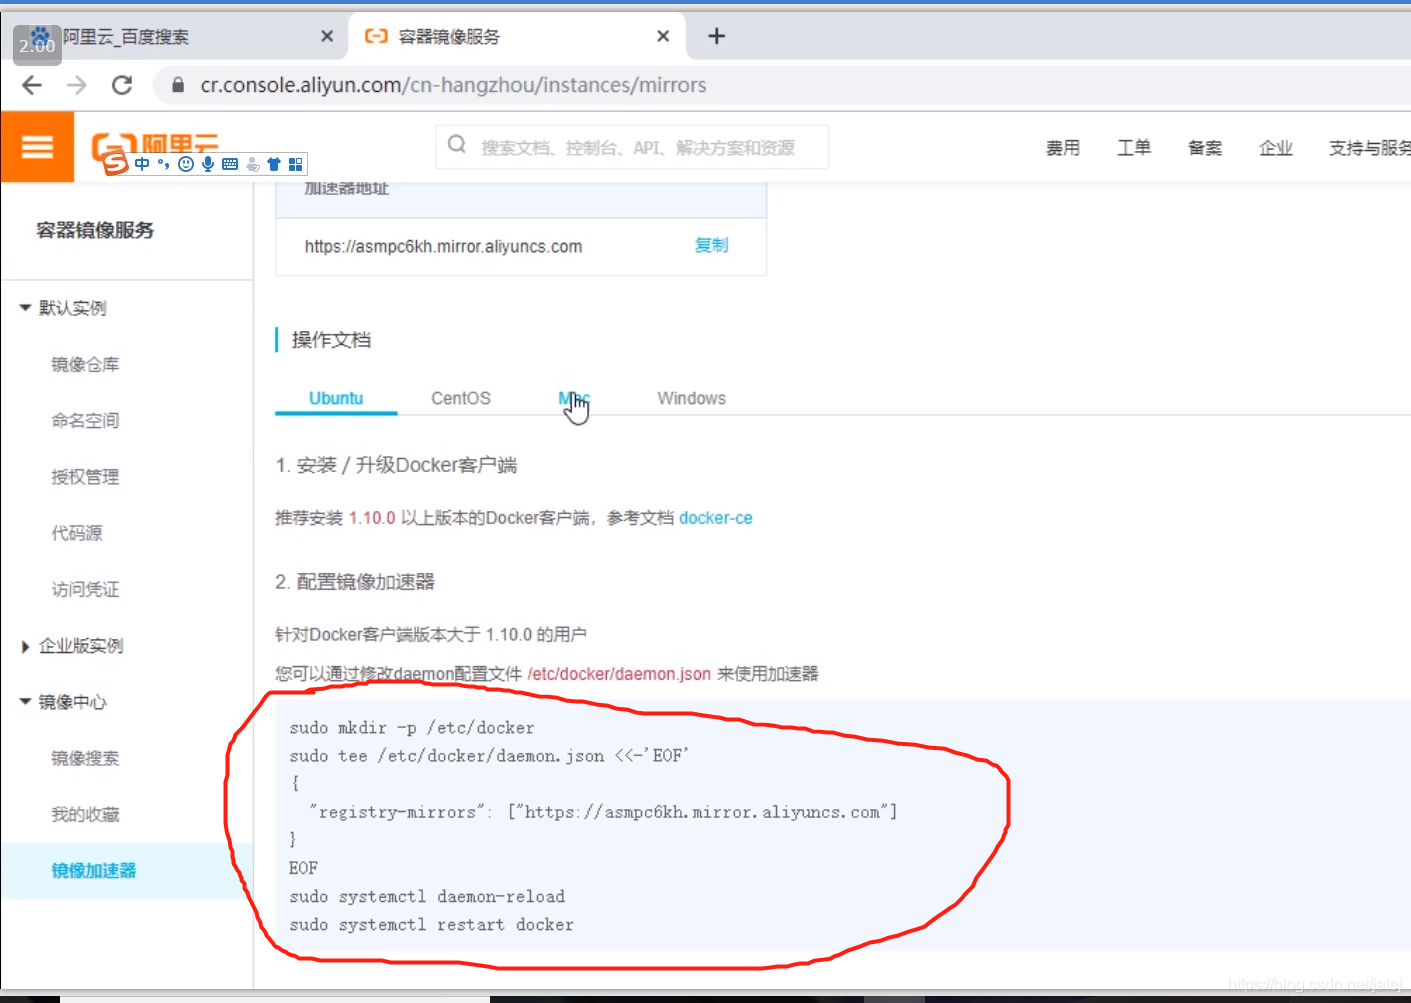
Task: Toggle Chinese input mode 中 icon
Action: click(x=142, y=164)
